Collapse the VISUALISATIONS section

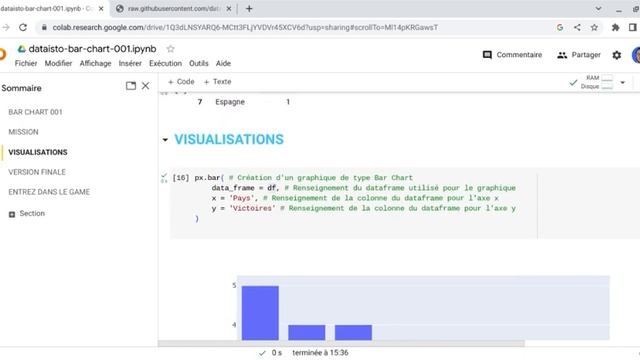165,140
